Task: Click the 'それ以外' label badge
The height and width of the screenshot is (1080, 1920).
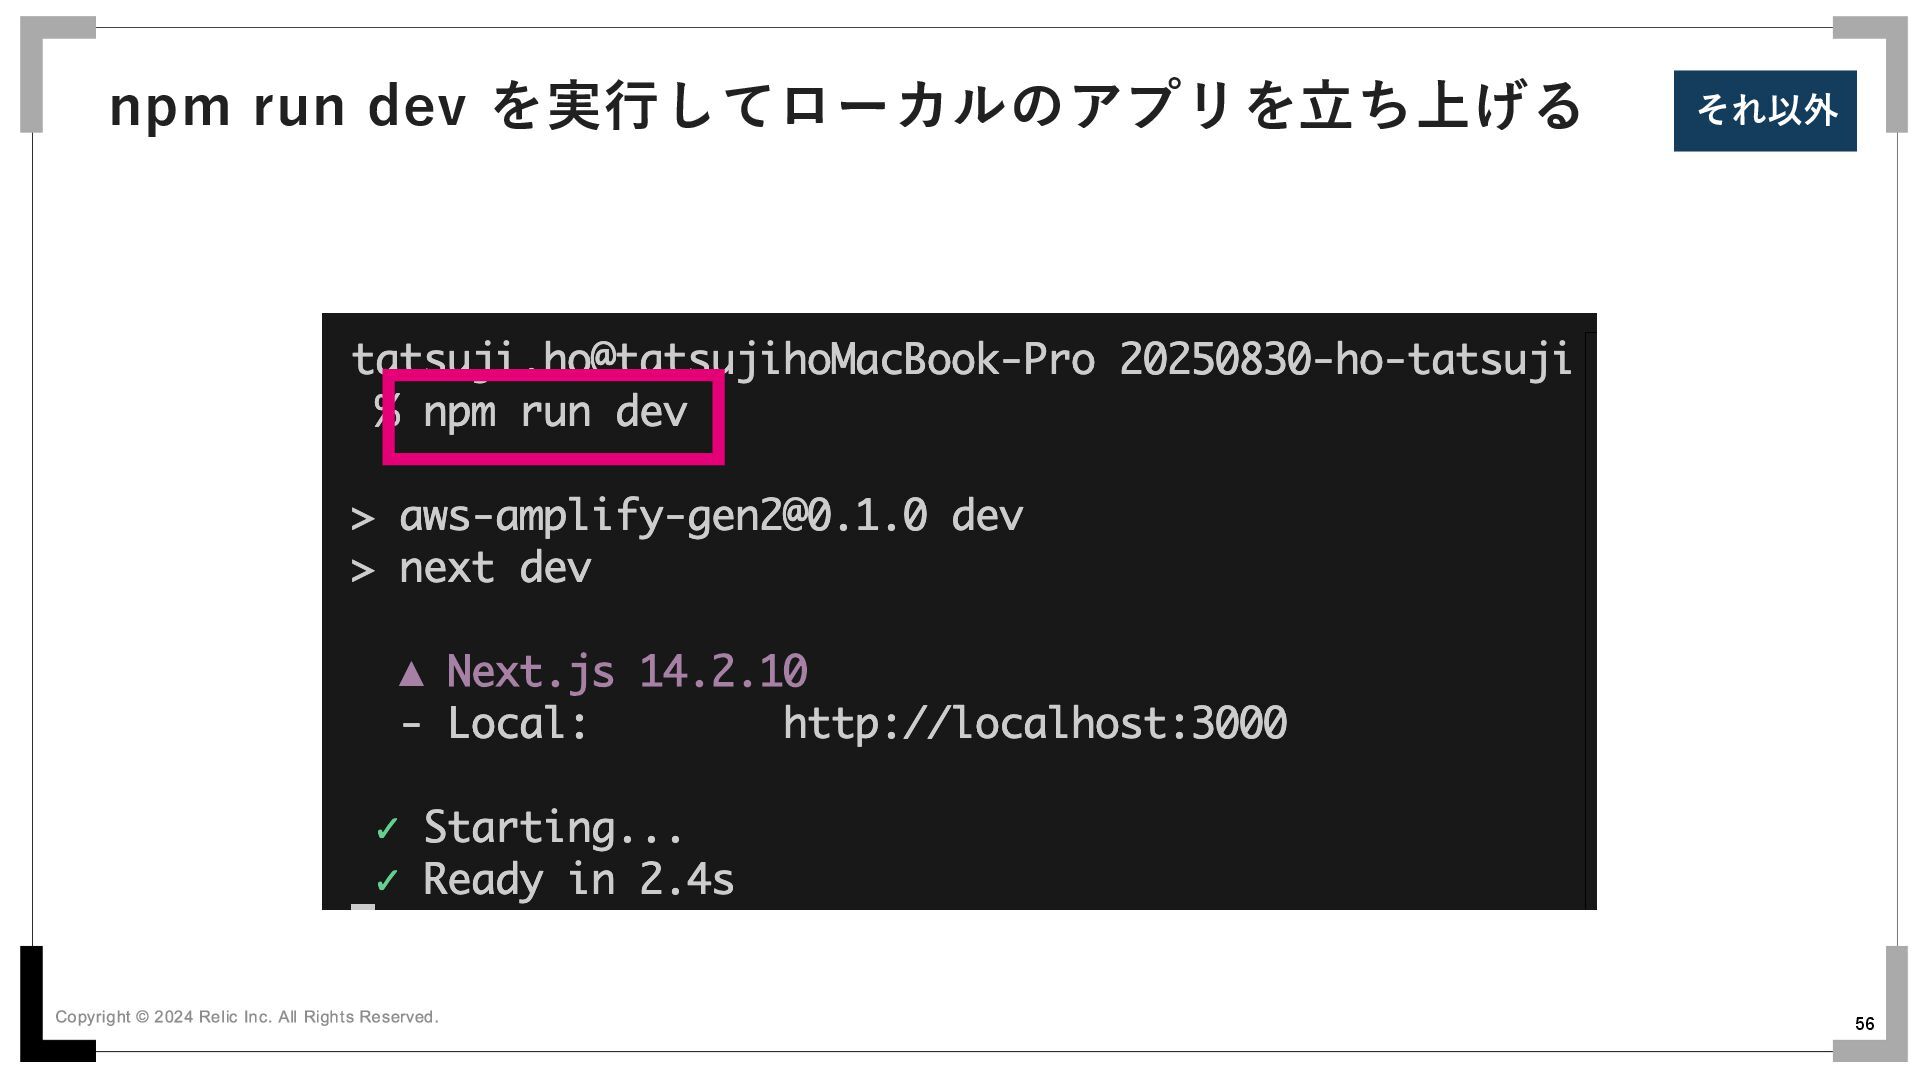Action: 1765,111
